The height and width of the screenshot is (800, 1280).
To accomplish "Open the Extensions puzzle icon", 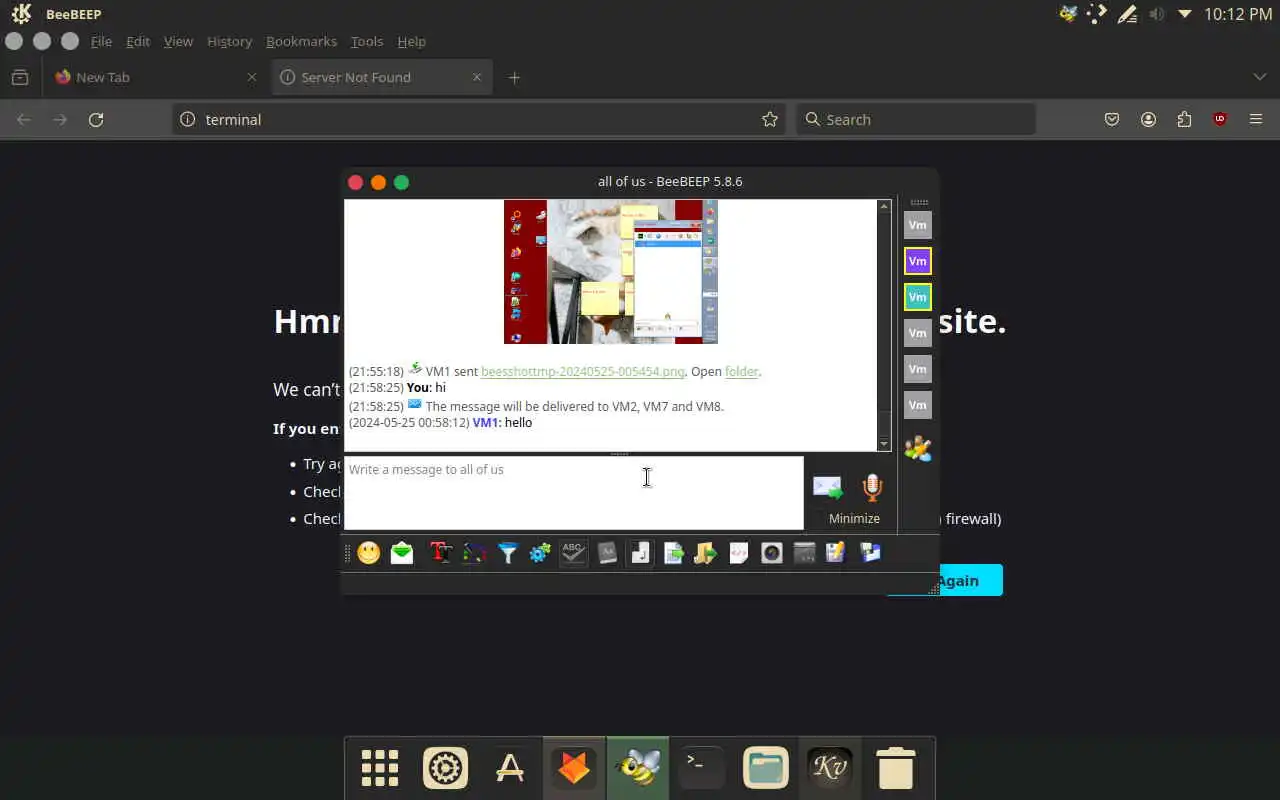I will pos(1184,119).
